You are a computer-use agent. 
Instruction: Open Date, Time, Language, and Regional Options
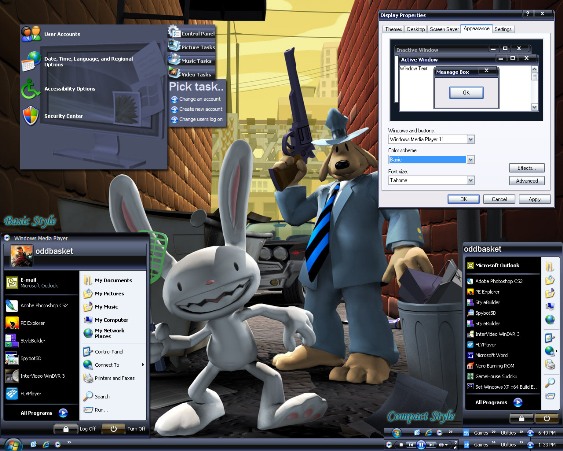[78, 62]
